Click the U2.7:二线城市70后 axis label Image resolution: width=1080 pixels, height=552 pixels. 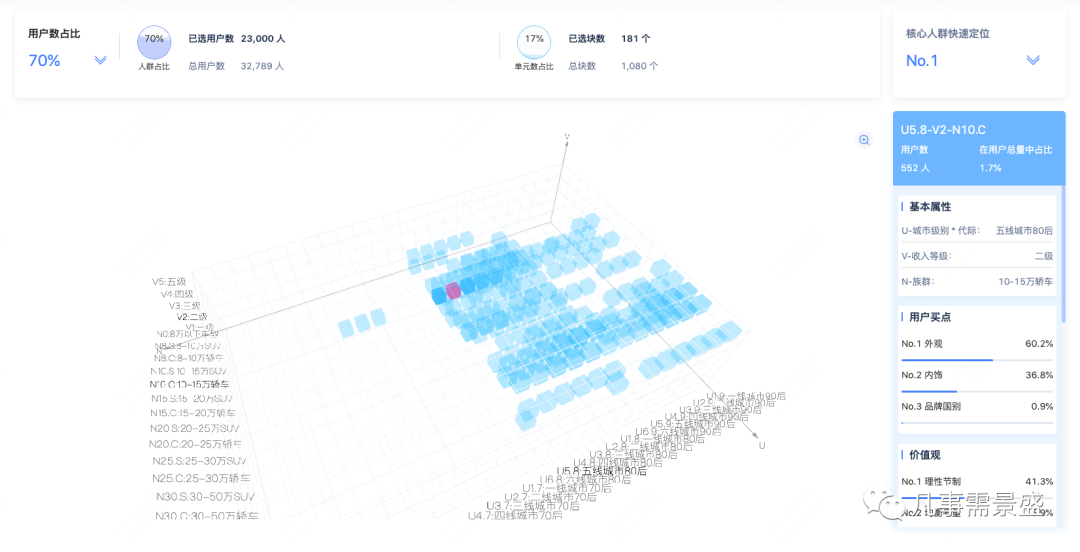[550, 497]
